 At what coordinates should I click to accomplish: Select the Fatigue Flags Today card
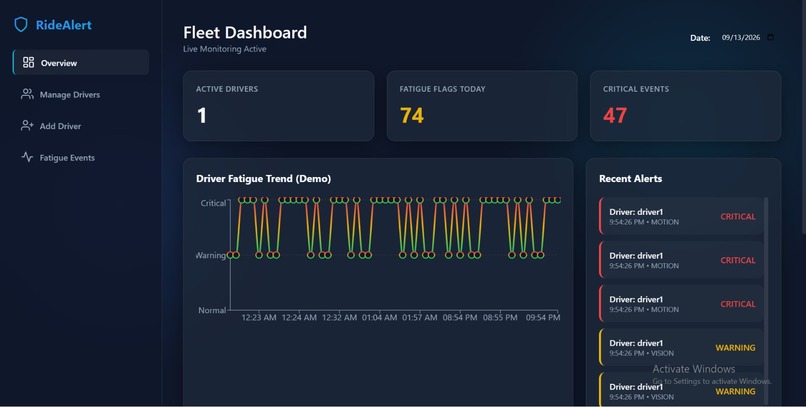click(x=482, y=106)
